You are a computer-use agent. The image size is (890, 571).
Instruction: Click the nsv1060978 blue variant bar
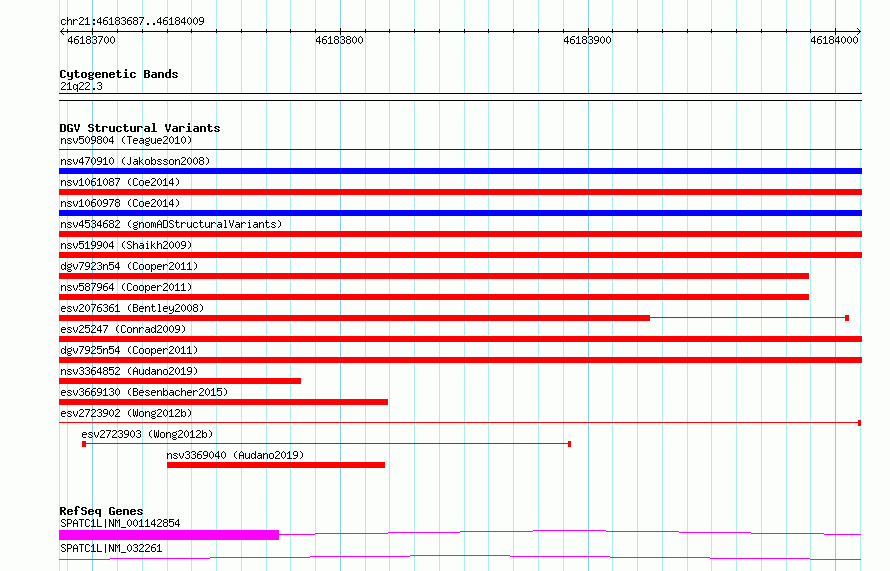coord(460,213)
